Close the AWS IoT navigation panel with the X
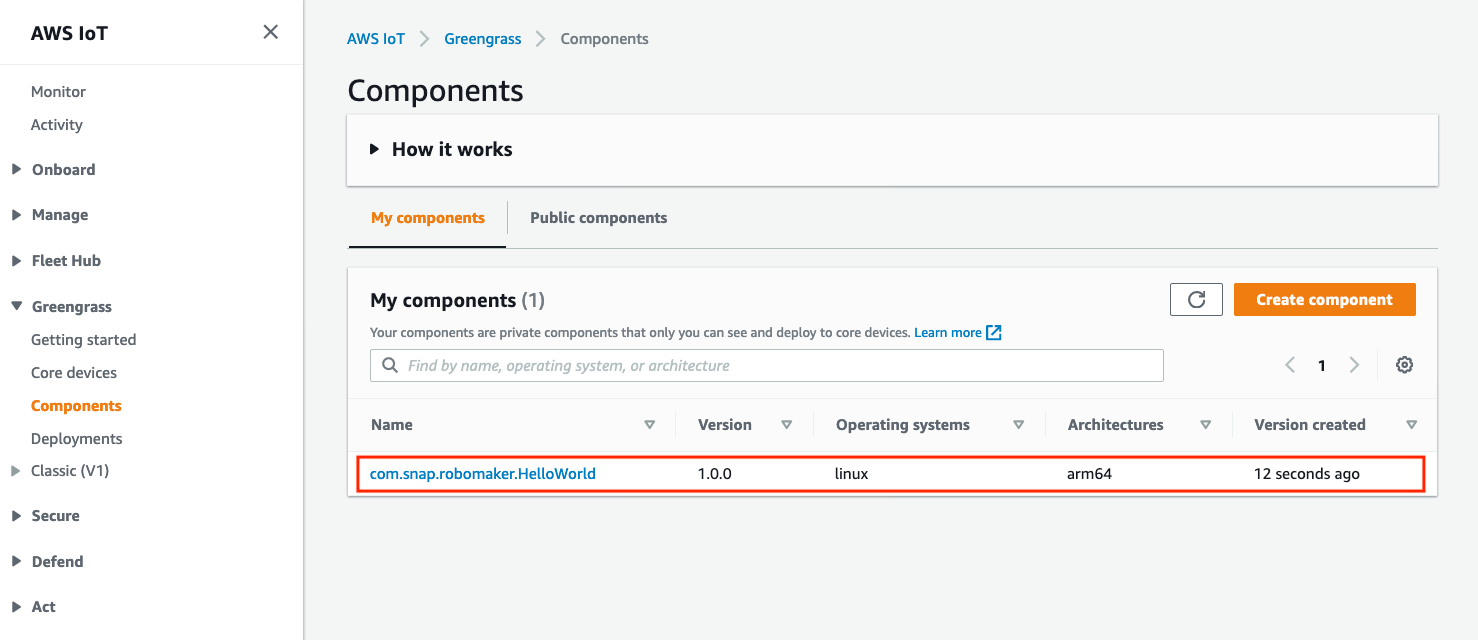 [x=270, y=31]
